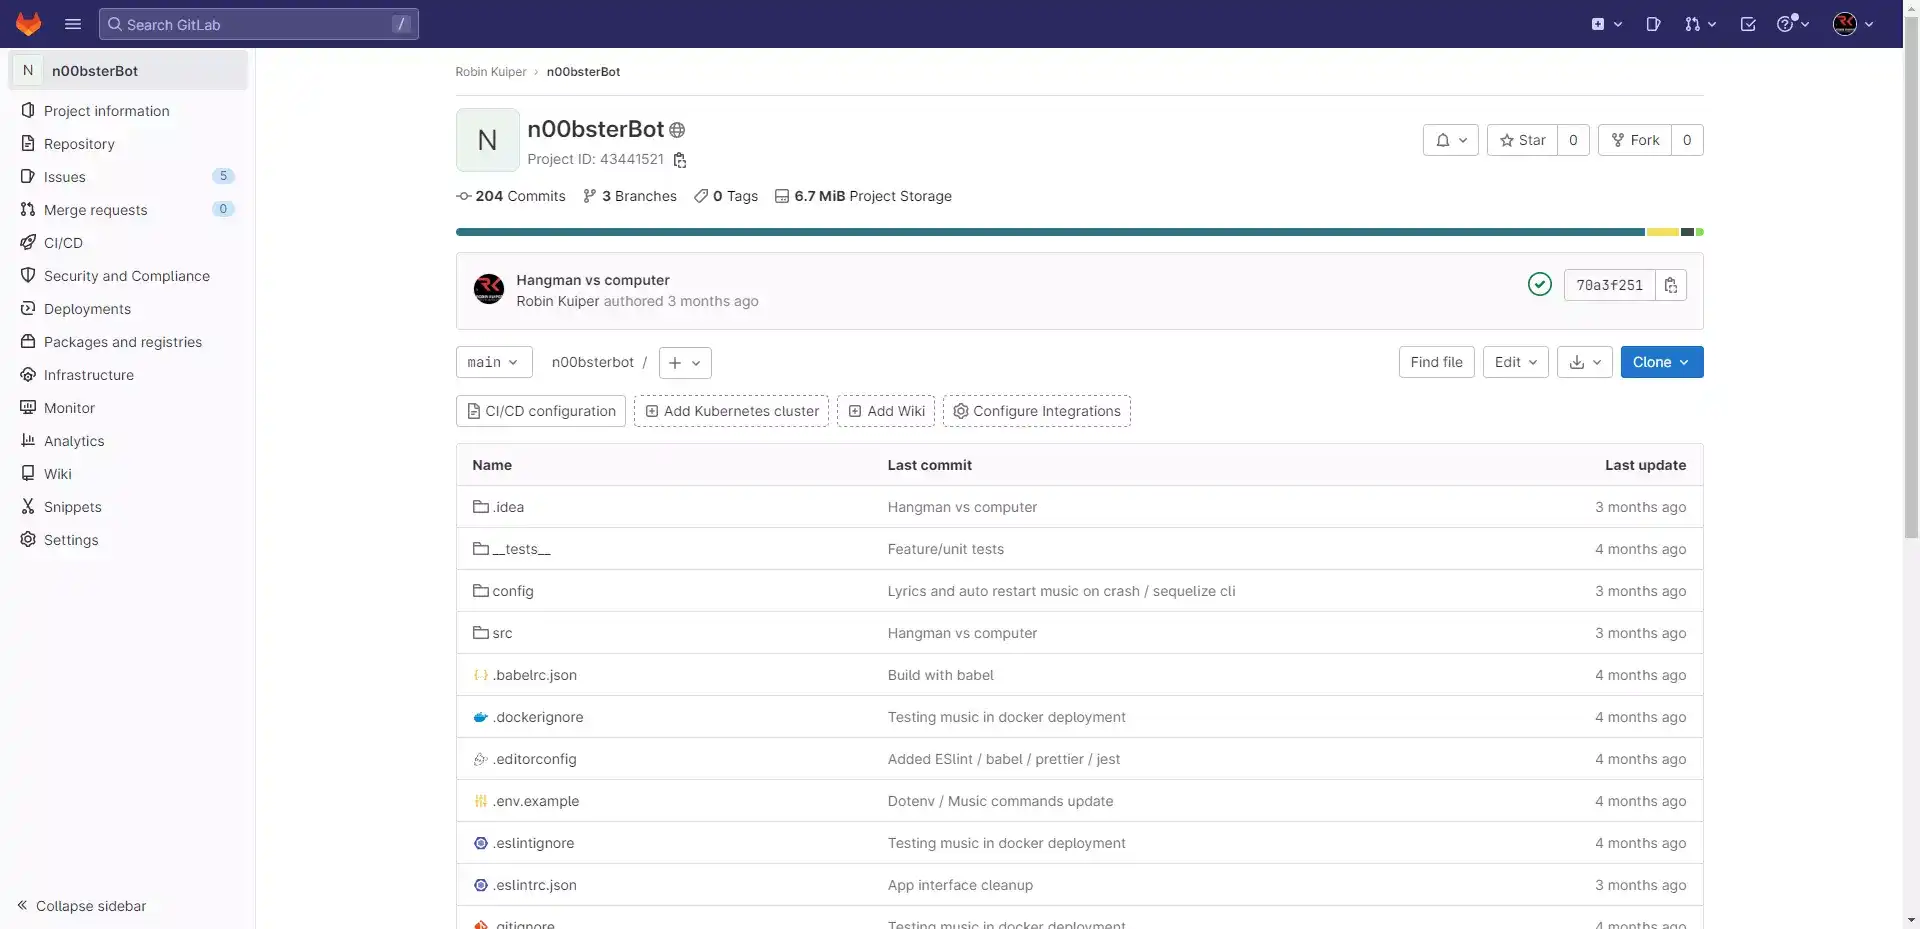The image size is (1920, 929).
Task: Click the .dockerignore whale icon
Action: click(481, 717)
